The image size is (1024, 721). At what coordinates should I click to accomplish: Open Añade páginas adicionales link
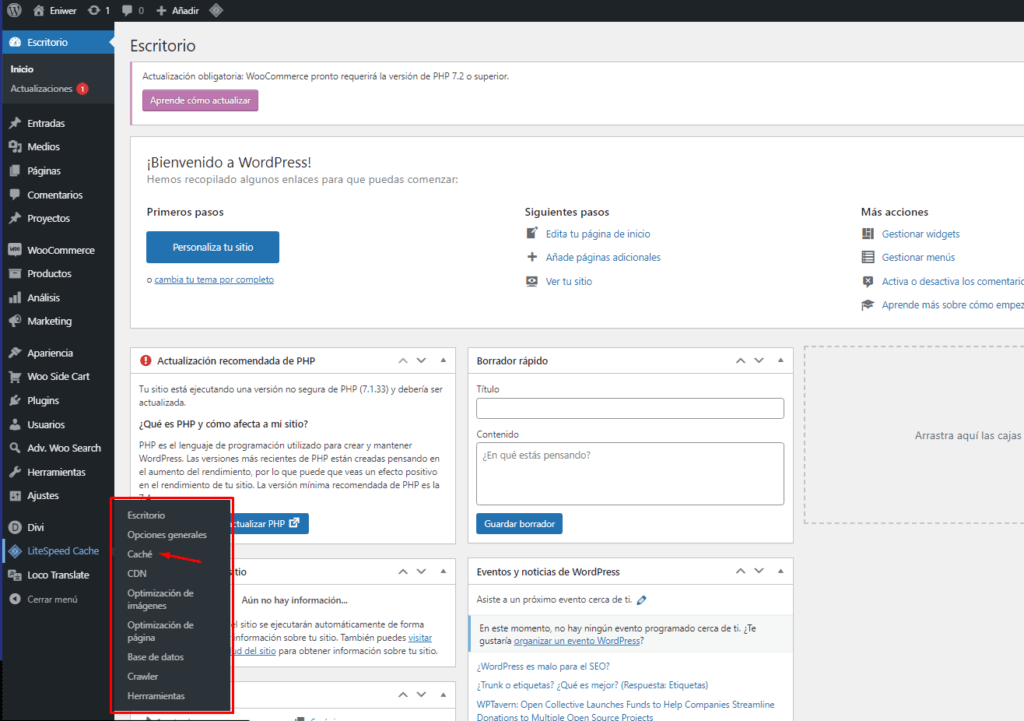[x=603, y=257]
